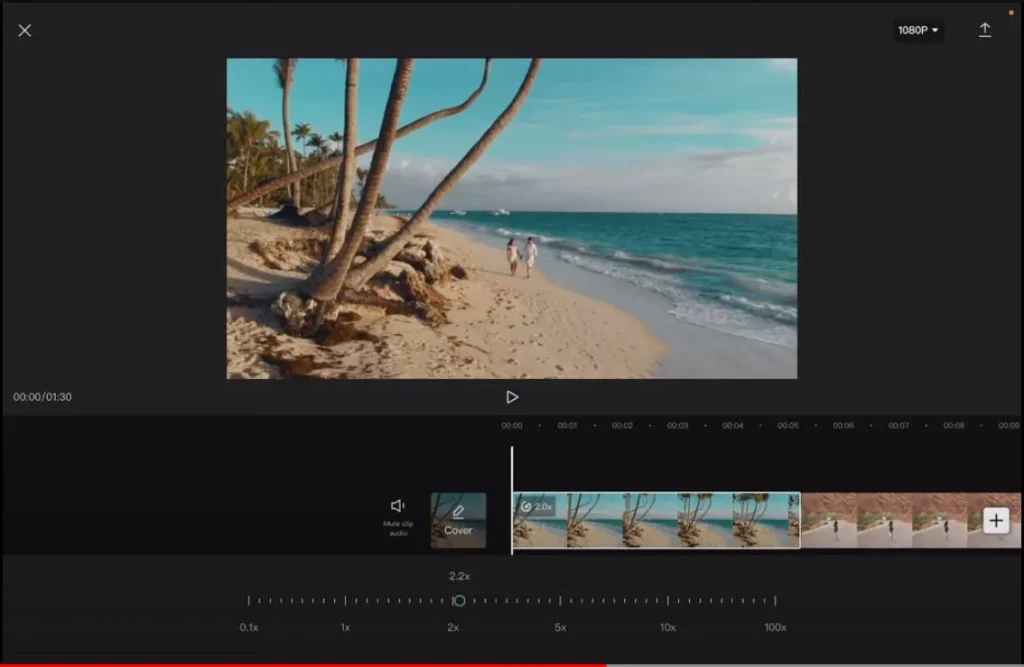1024x667 pixels.
Task: Set speed to 1x on the slider
Action: (x=345, y=601)
